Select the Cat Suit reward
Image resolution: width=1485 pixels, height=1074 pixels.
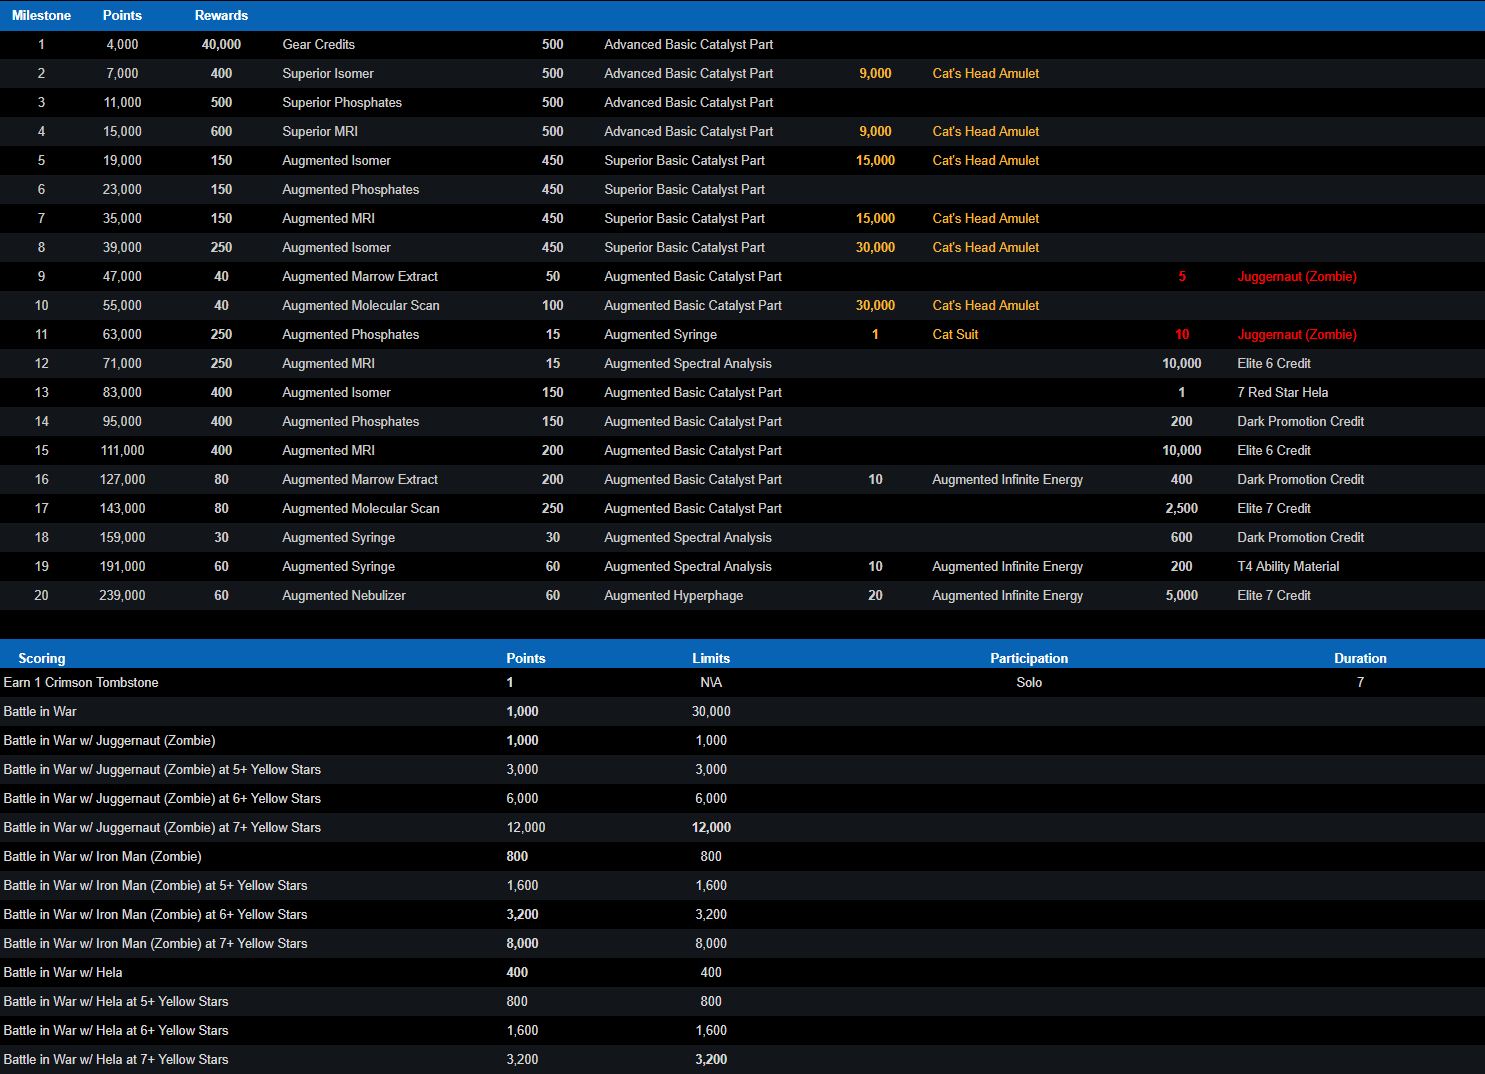tap(955, 334)
